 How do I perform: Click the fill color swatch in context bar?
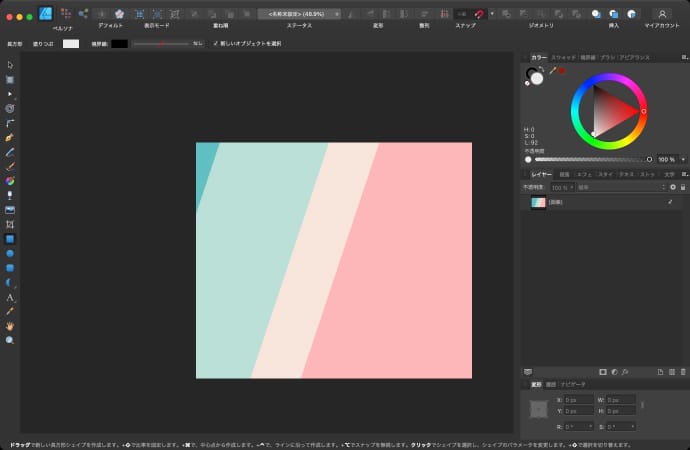pyautogui.click(x=71, y=44)
